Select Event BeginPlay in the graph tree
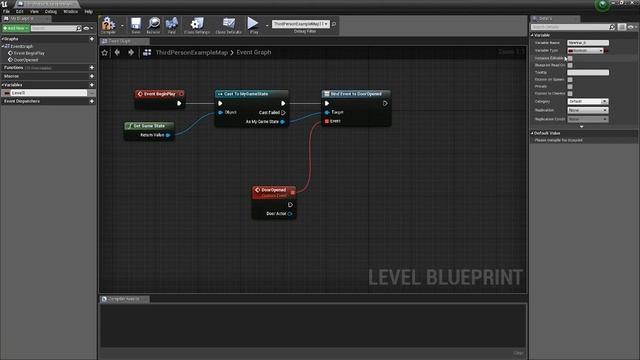This screenshot has height=360, width=640. coord(29,53)
